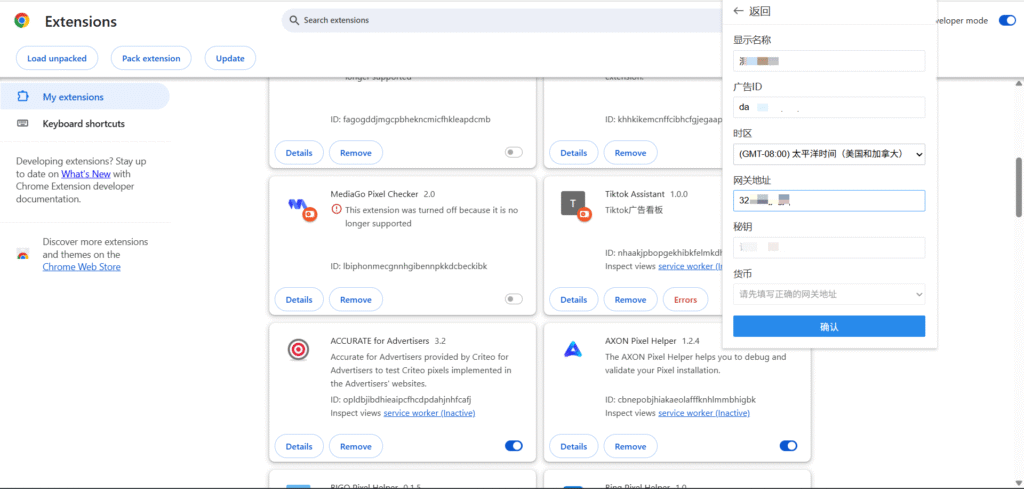
Task: Click Details for AXON Pixel Helper
Action: pos(573,447)
